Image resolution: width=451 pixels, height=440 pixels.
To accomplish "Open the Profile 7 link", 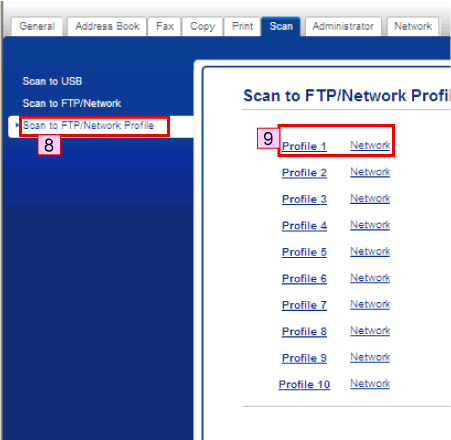I will (304, 305).
